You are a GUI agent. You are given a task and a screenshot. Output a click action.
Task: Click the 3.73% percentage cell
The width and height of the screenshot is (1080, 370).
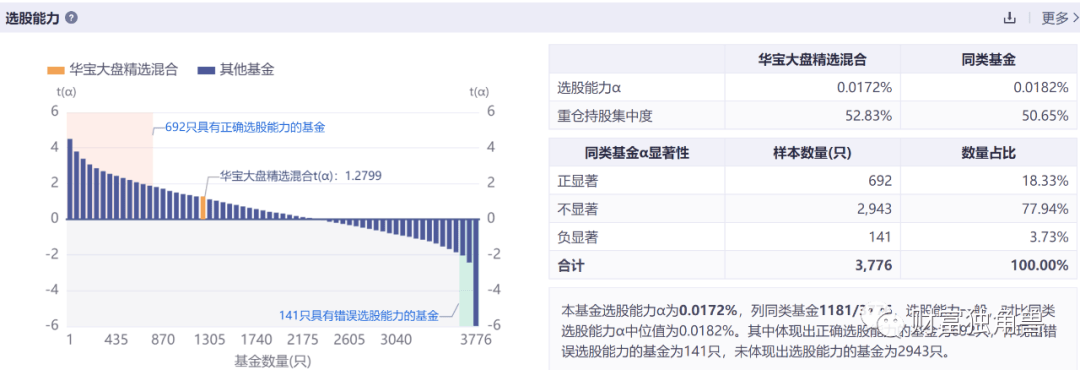pyautogui.click(x=1050, y=237)
